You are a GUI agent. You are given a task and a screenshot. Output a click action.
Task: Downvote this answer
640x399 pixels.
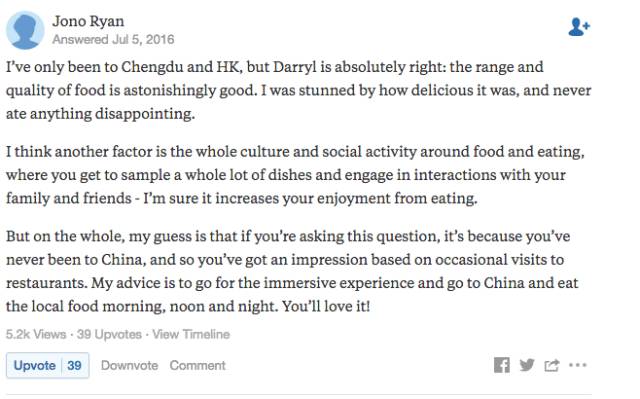pos(129,365)
